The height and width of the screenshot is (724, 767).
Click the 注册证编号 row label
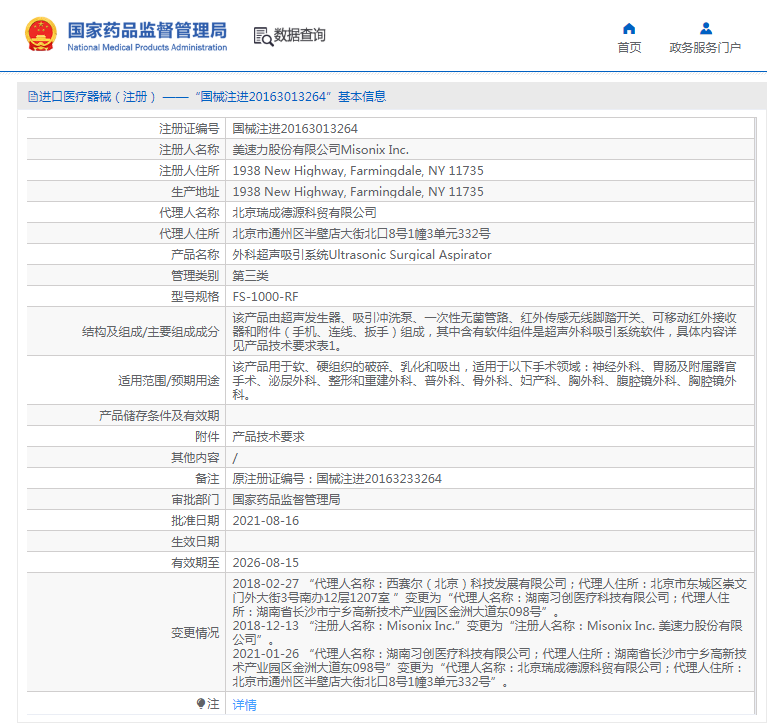[x=189, y=129]
